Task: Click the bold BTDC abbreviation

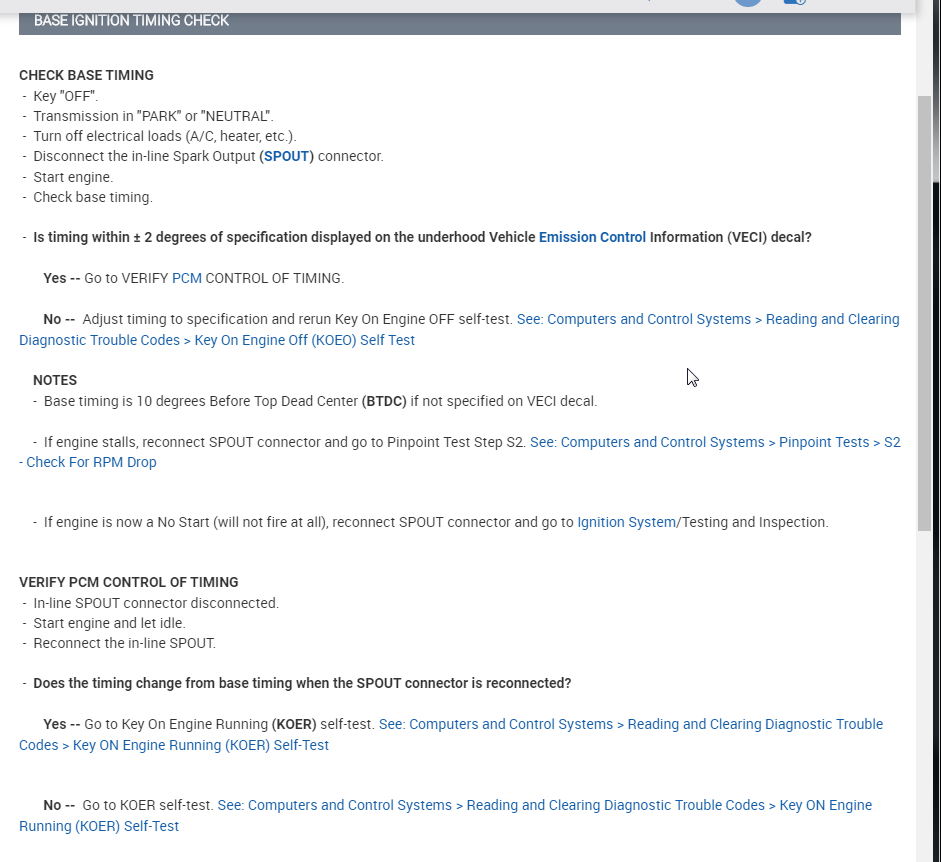Action: pyautogui.click(x=384, y=401)
